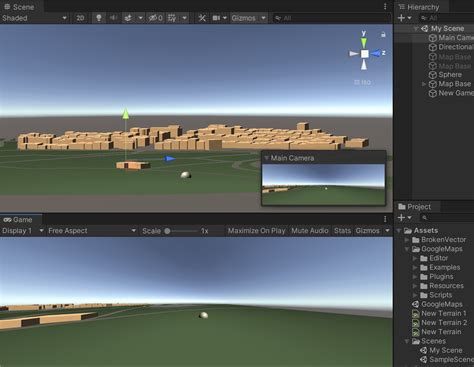Viewport: 474px width, 367px height.
Task: Open the grid settings dropdown arrow
Action: click(184, 18)
